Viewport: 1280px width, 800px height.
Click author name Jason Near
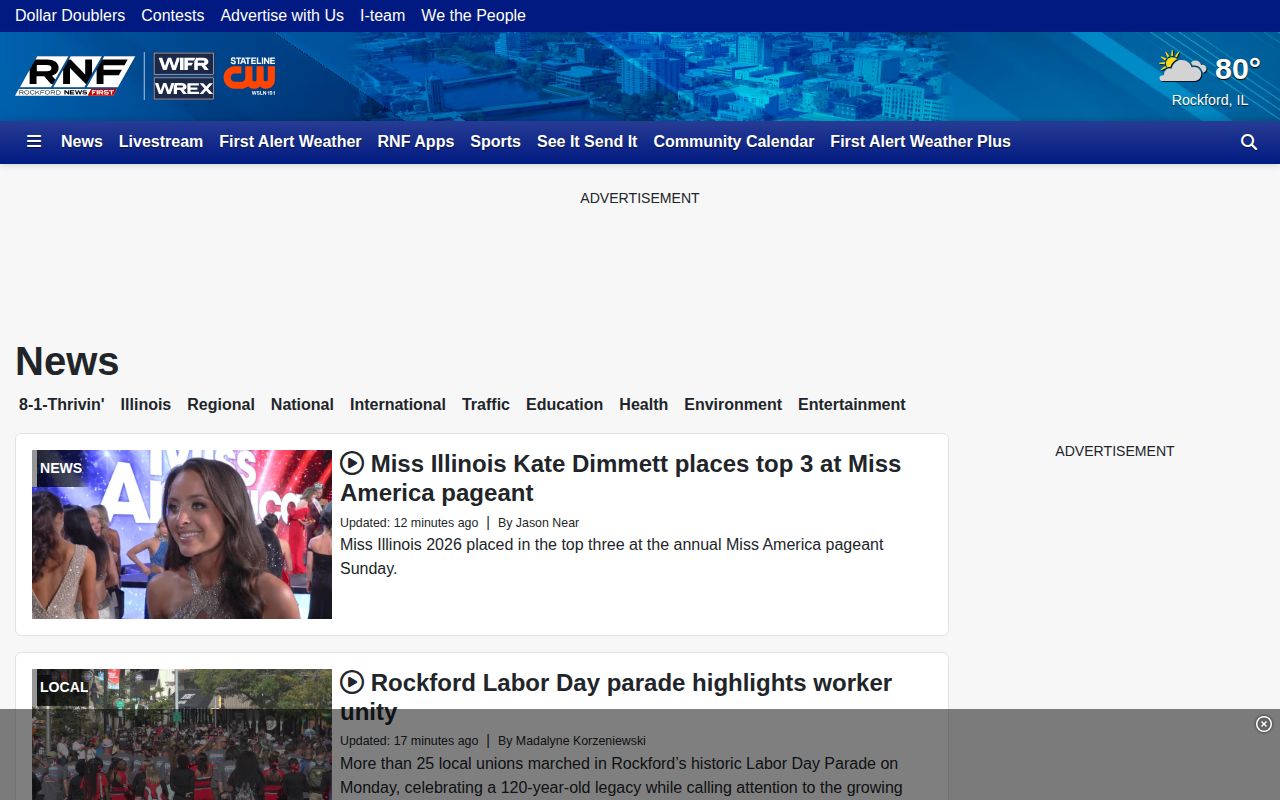tap(547, 522)
